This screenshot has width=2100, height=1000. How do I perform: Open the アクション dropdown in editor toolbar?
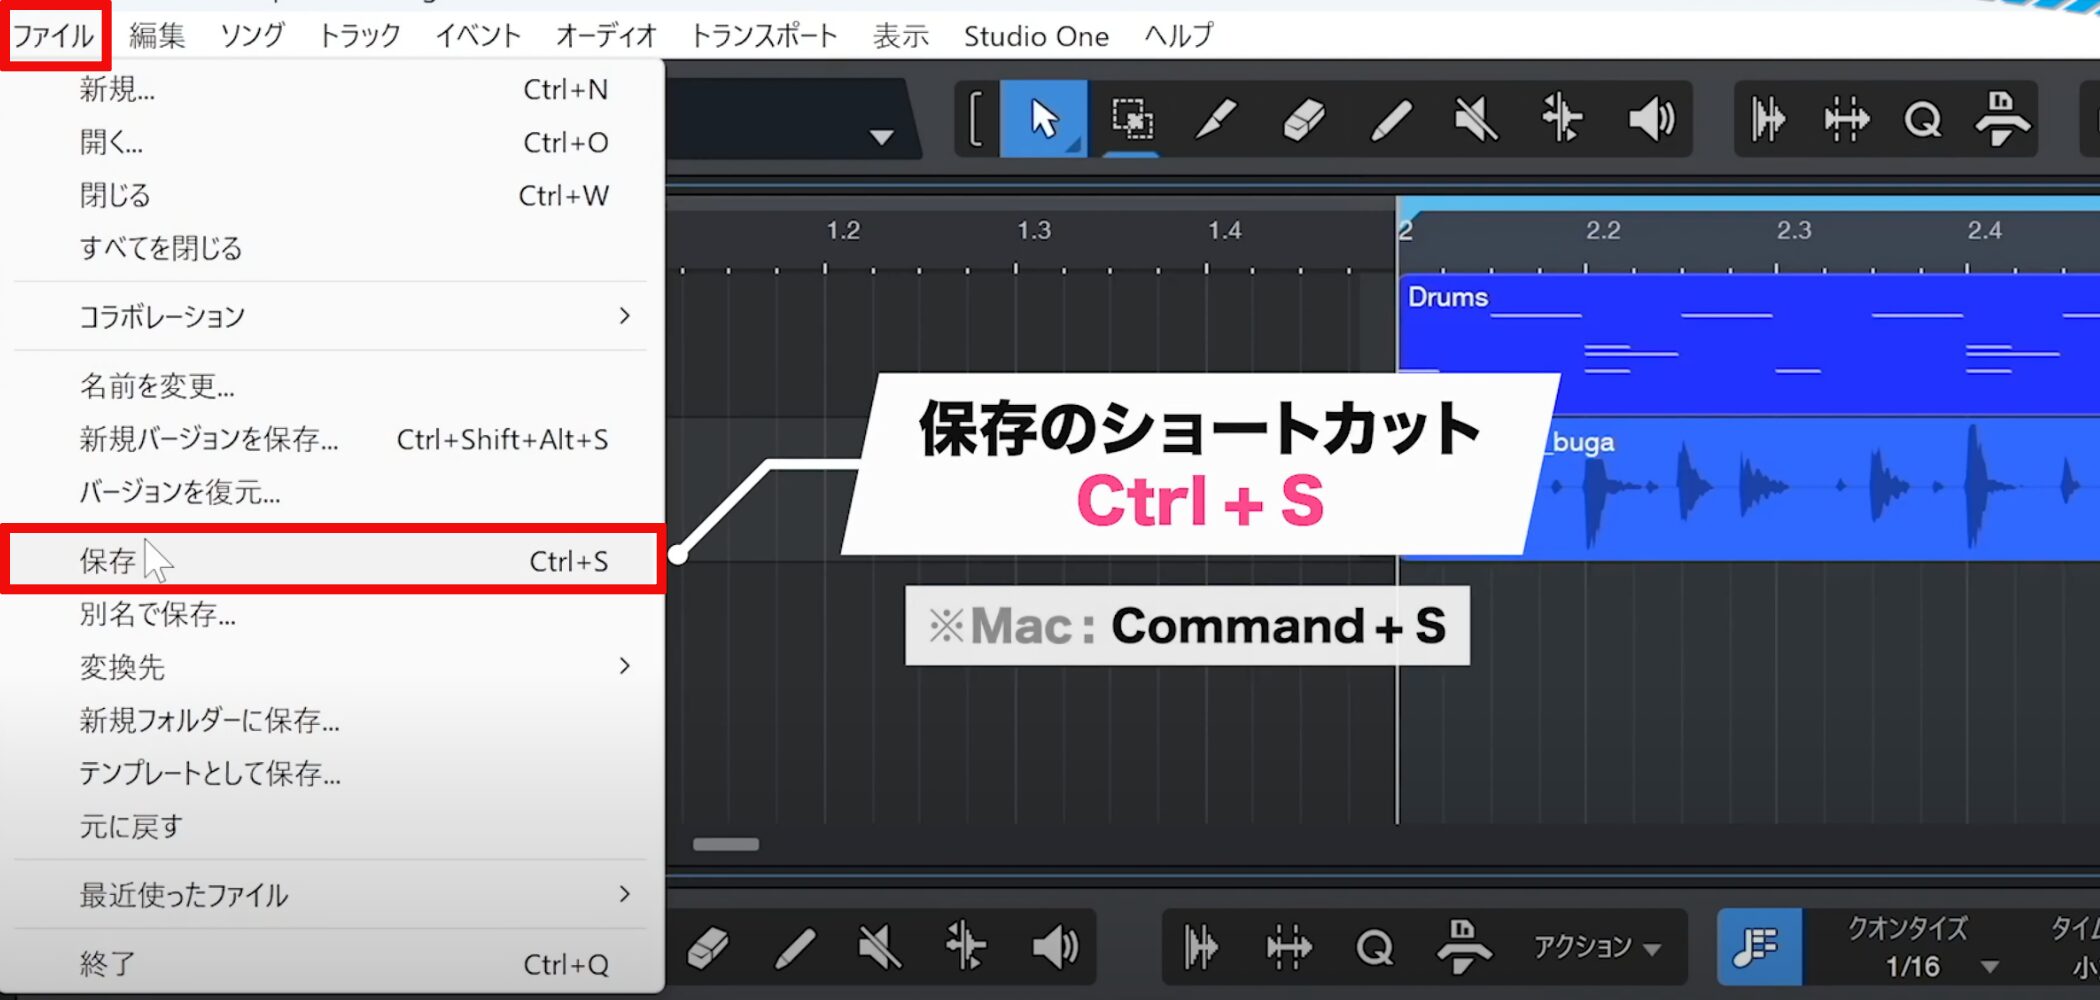(x=1596, y=946)
